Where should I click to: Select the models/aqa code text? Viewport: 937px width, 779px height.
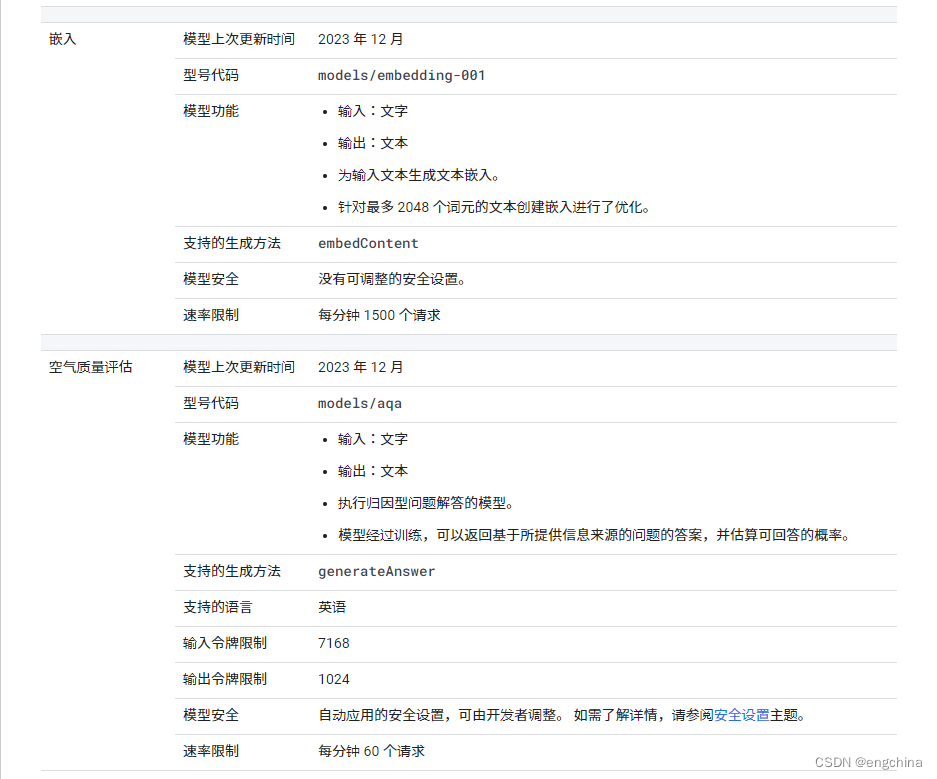point(360,403)
